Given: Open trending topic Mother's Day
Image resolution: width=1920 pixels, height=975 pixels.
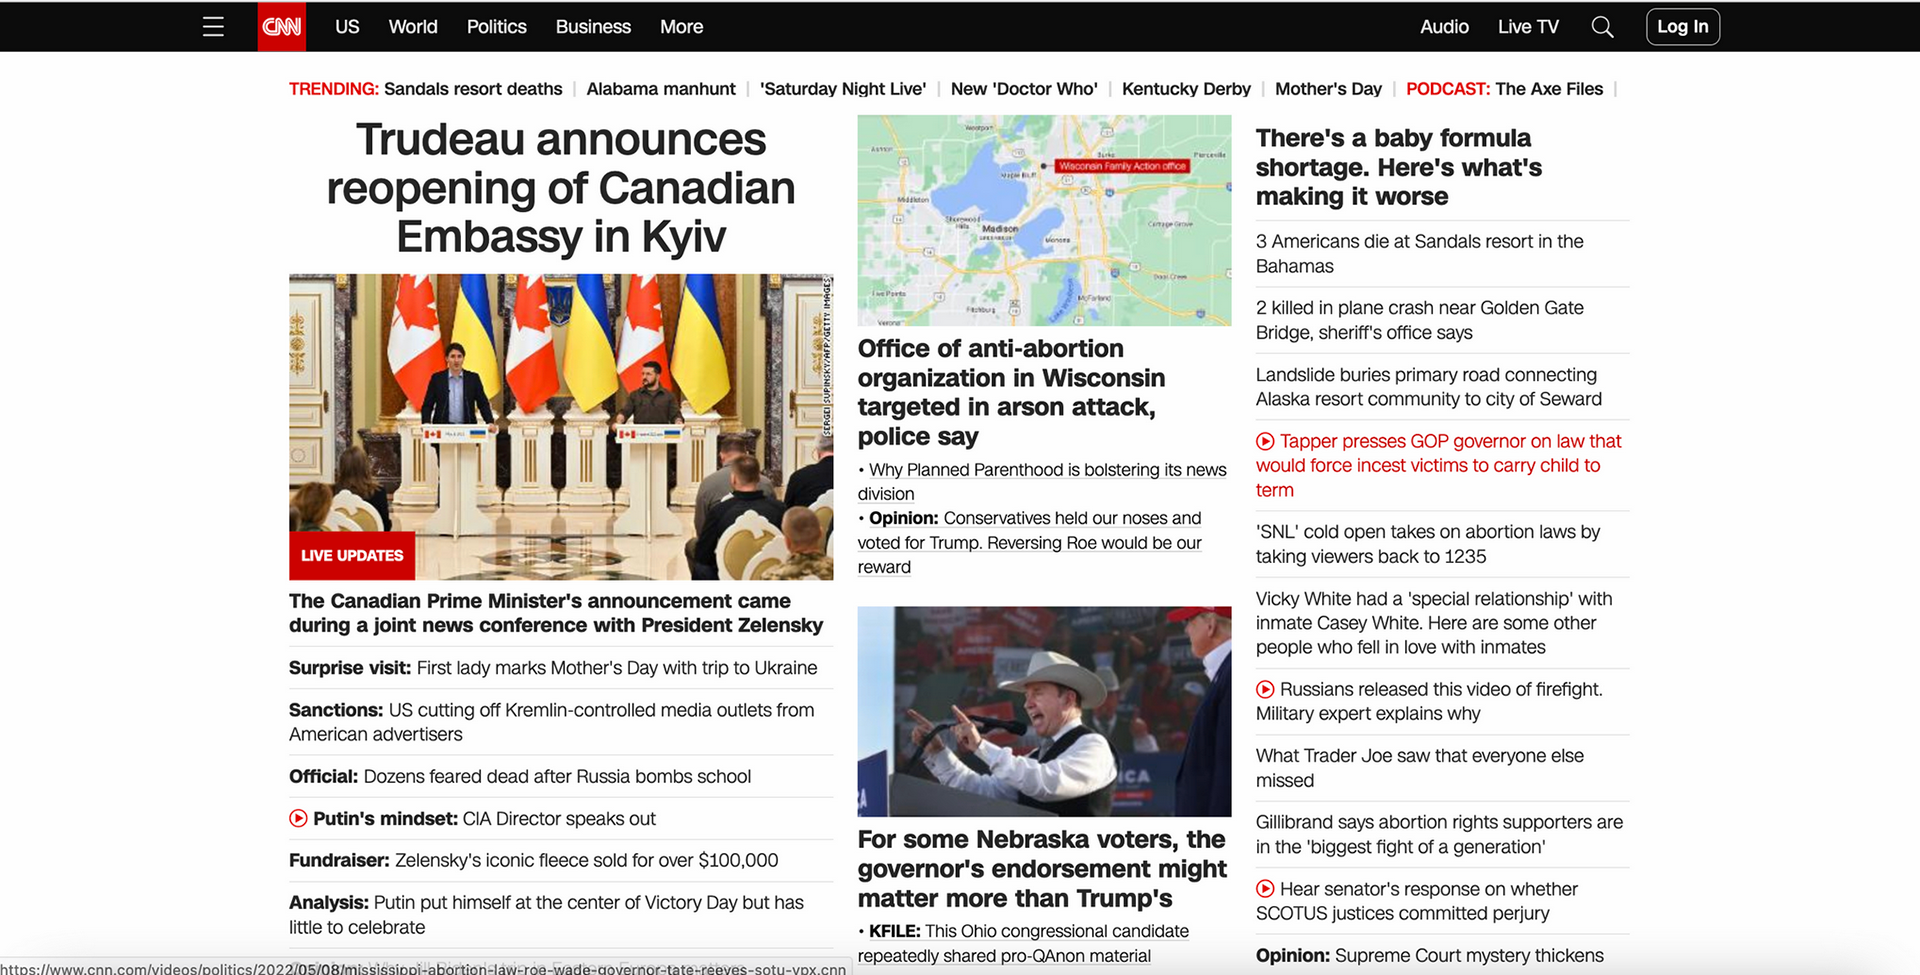Looking at the screenshot, I should pyautogui.click(x=1328, y=89).
